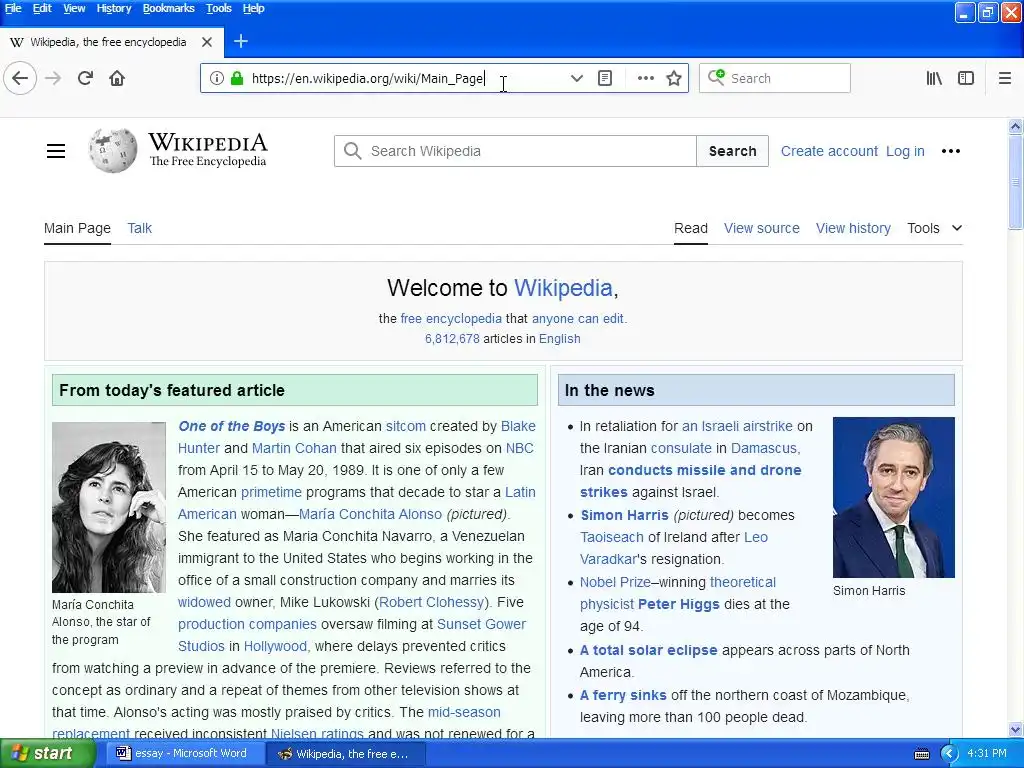
Task: Click the Log in link
Action: [905, 151]
